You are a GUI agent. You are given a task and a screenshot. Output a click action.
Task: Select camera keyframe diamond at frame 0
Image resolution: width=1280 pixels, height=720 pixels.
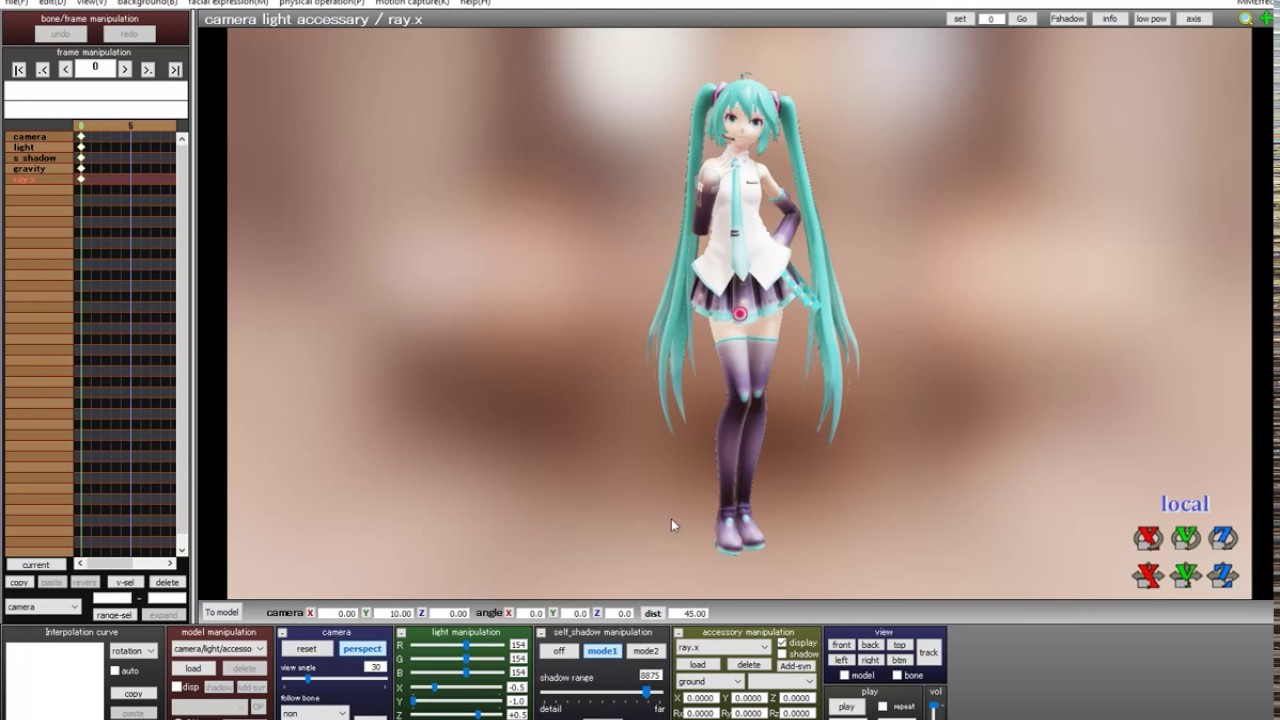click(x=81, y=136)
